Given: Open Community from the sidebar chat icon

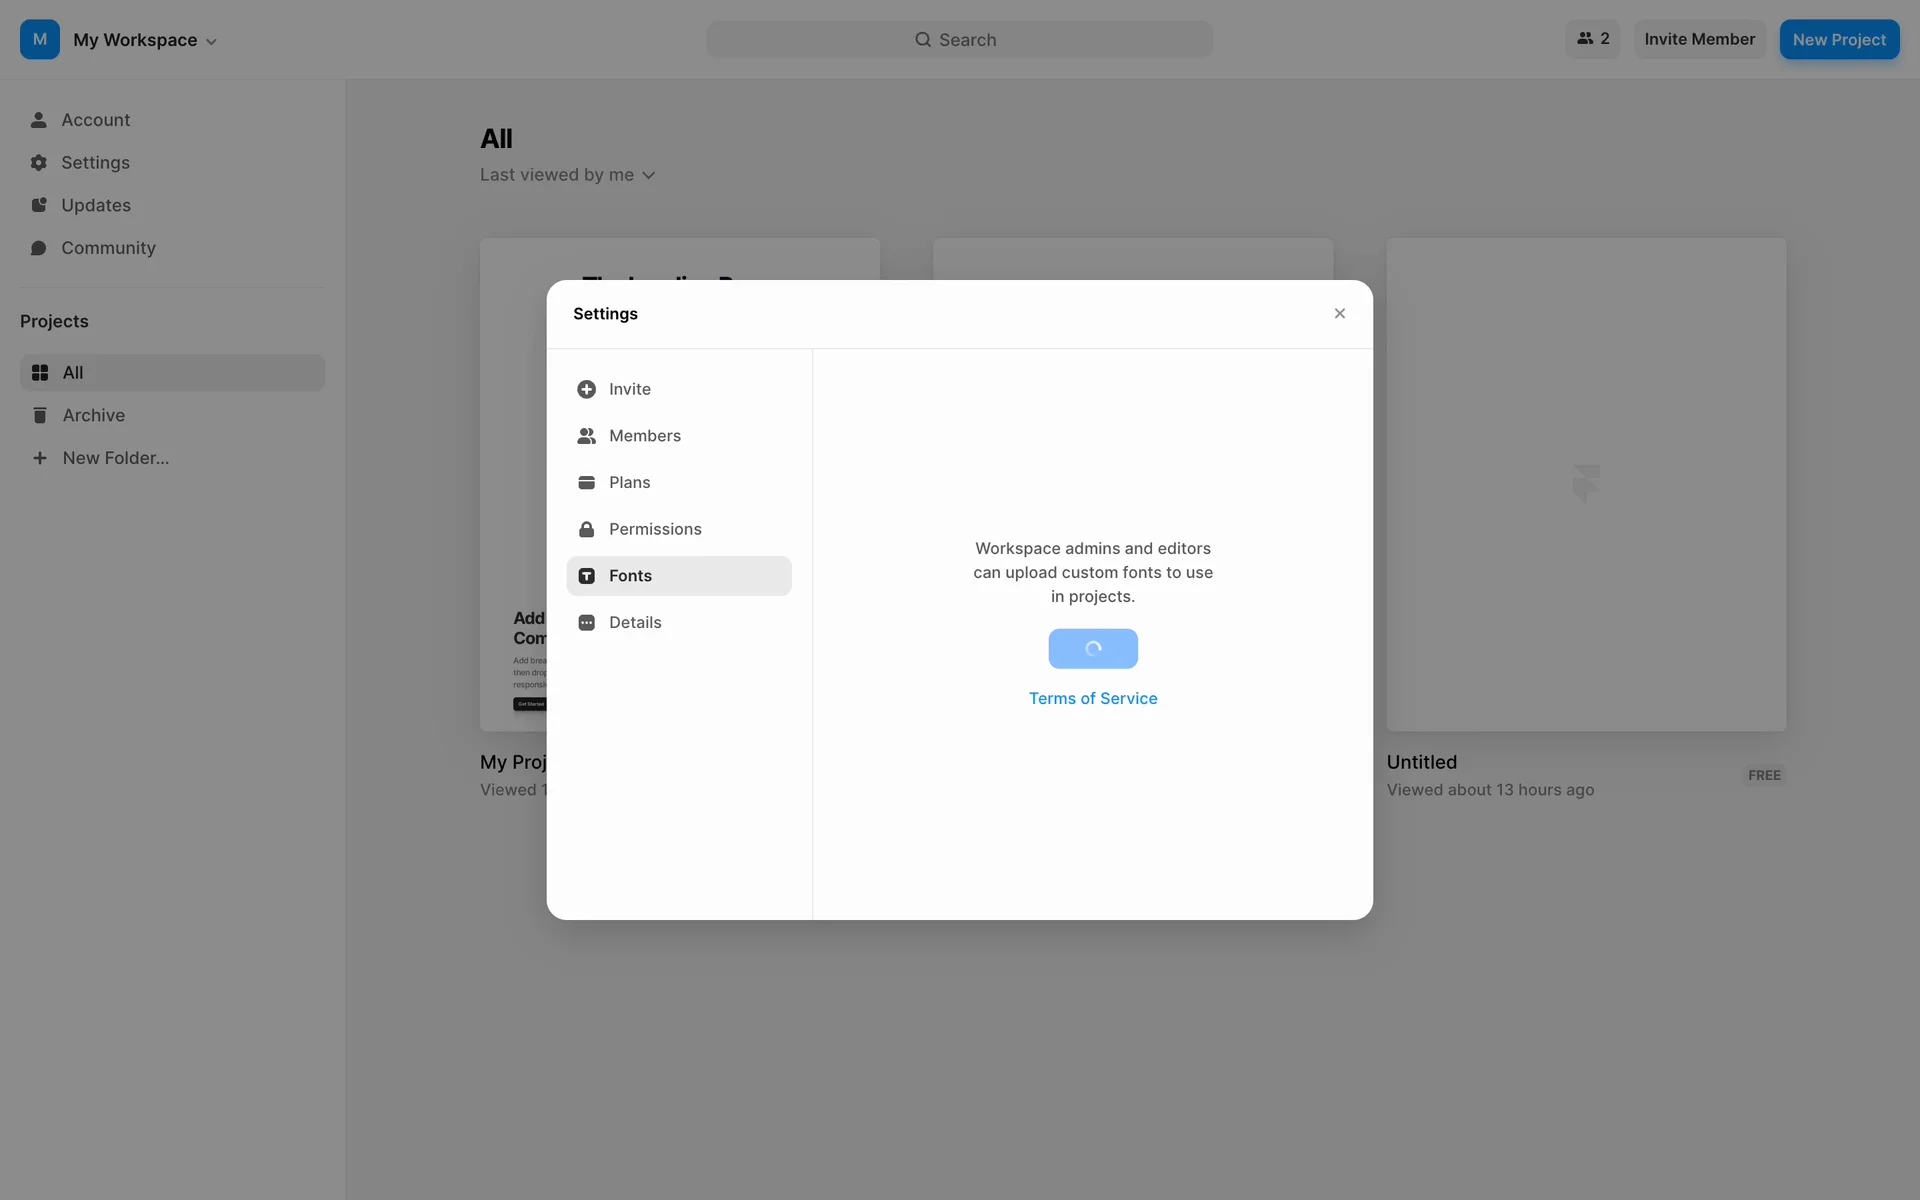Looking at the screenshot, I should point(39,248).
